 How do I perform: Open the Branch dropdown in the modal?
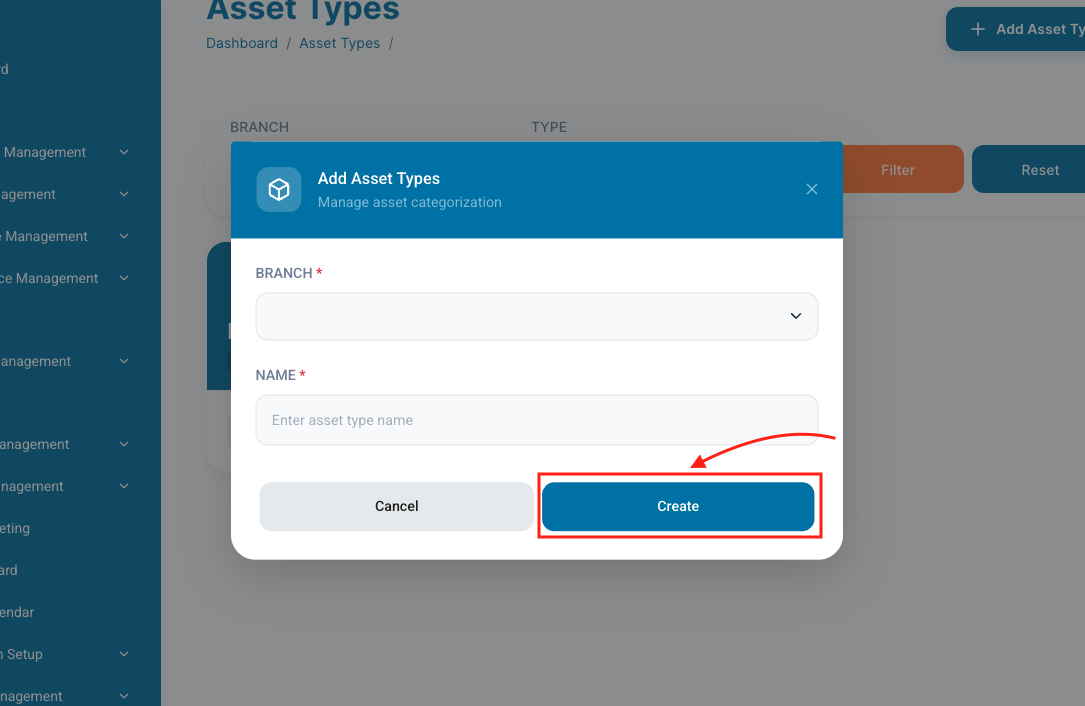(537, 316)
